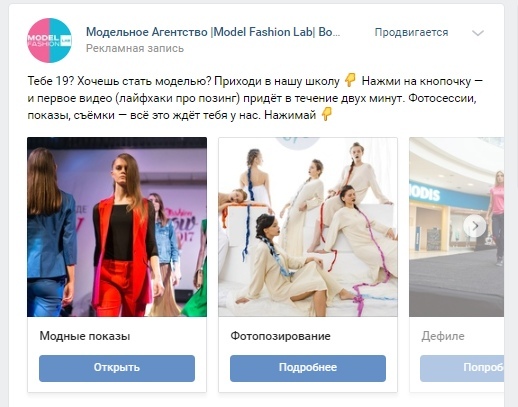Click the Продвигается status label

pyautogui.click(x=411, y=32)
